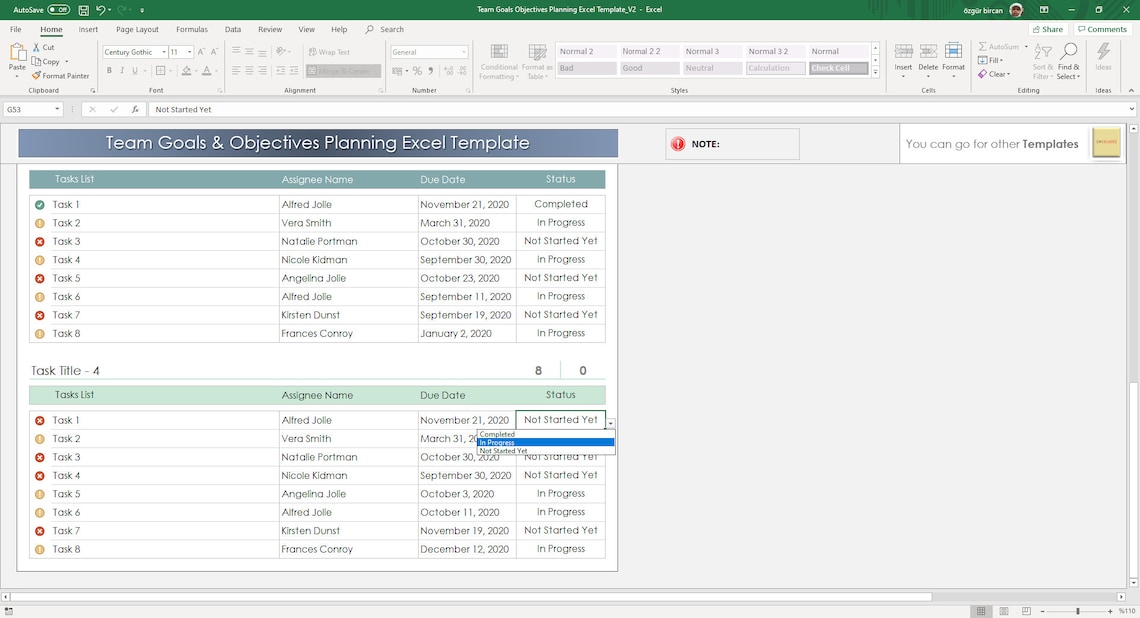This screenshot has height=618, width=1140.
Task: Click the Templates link
Action: point(1050,143)
